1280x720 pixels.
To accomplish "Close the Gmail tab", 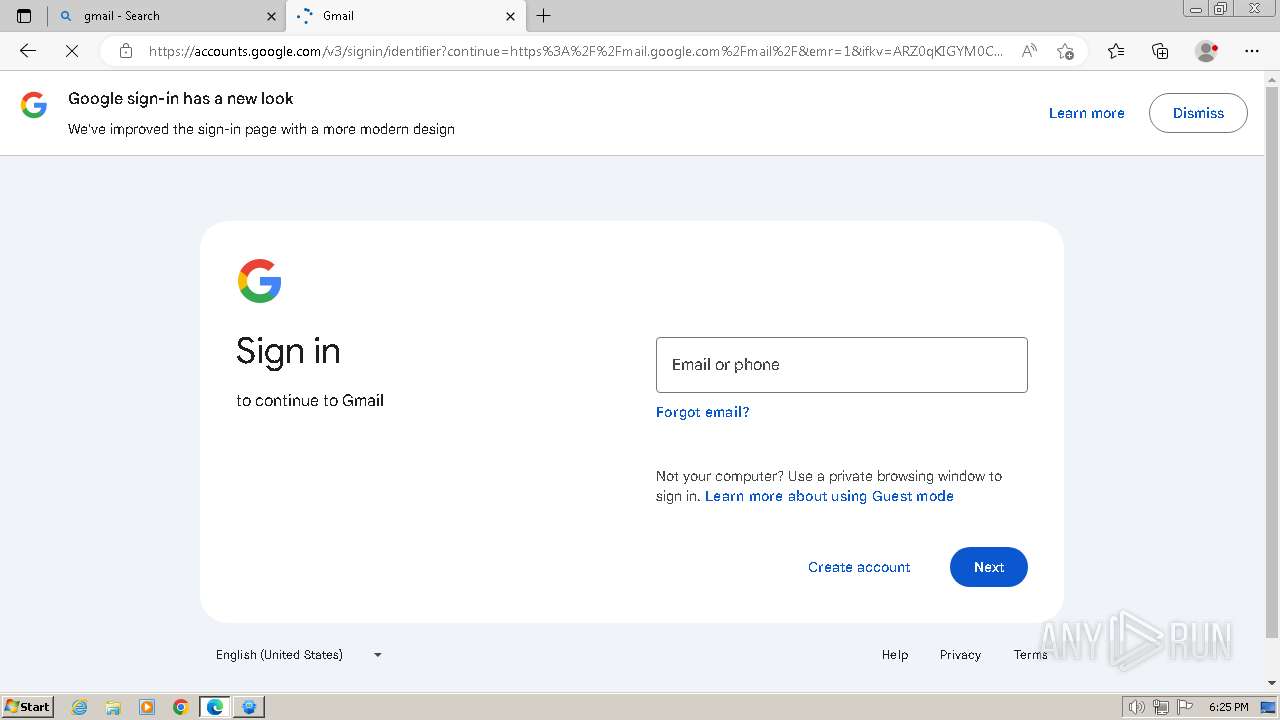I will (x=510, y=16).
